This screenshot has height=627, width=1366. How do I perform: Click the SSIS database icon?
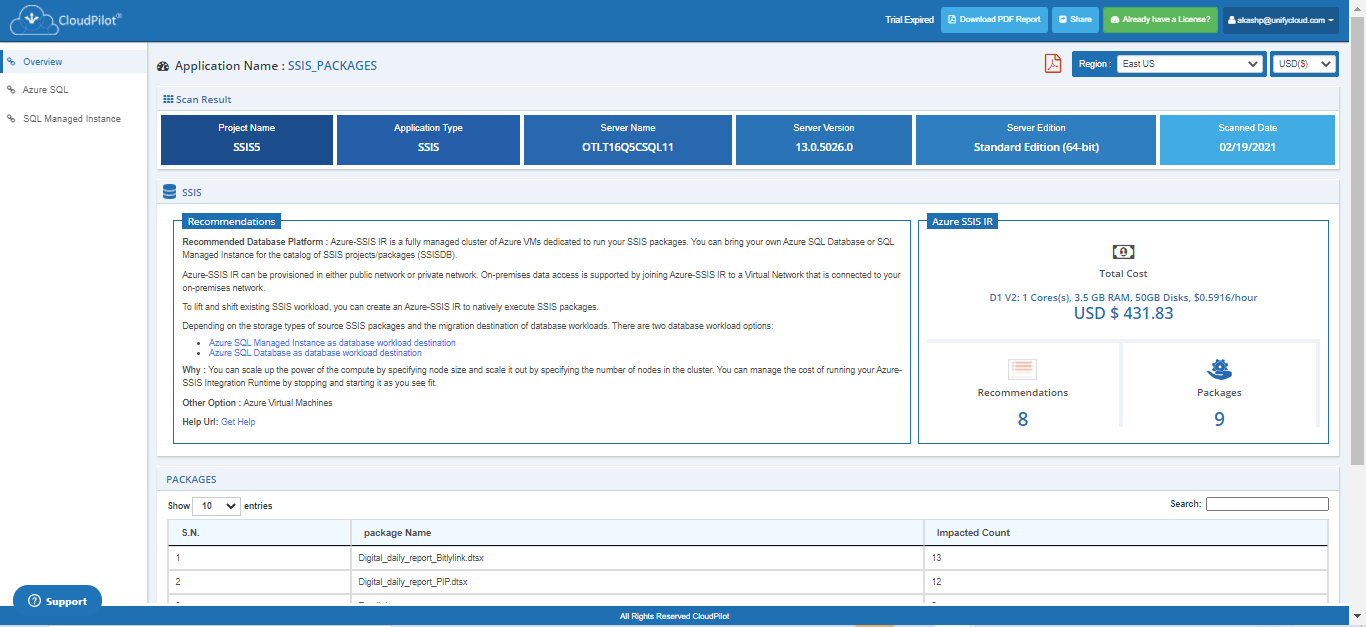169,192
